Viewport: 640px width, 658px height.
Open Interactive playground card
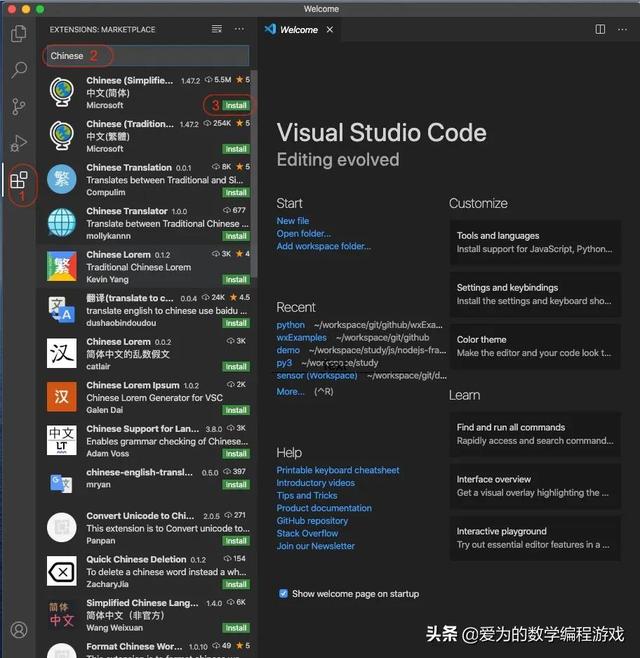(535, 538)
